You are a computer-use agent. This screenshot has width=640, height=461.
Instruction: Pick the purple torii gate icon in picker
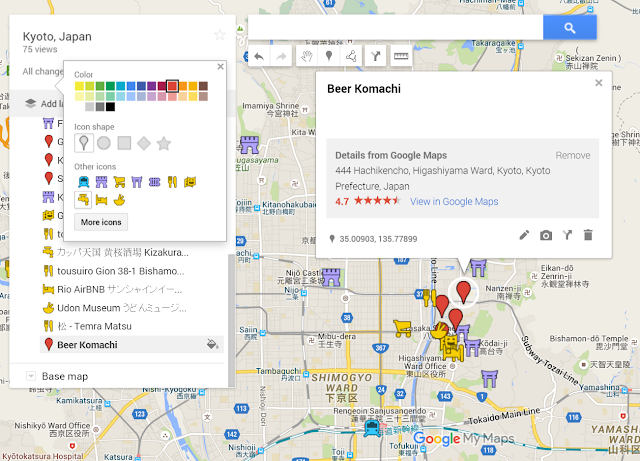tap(137, 182)
